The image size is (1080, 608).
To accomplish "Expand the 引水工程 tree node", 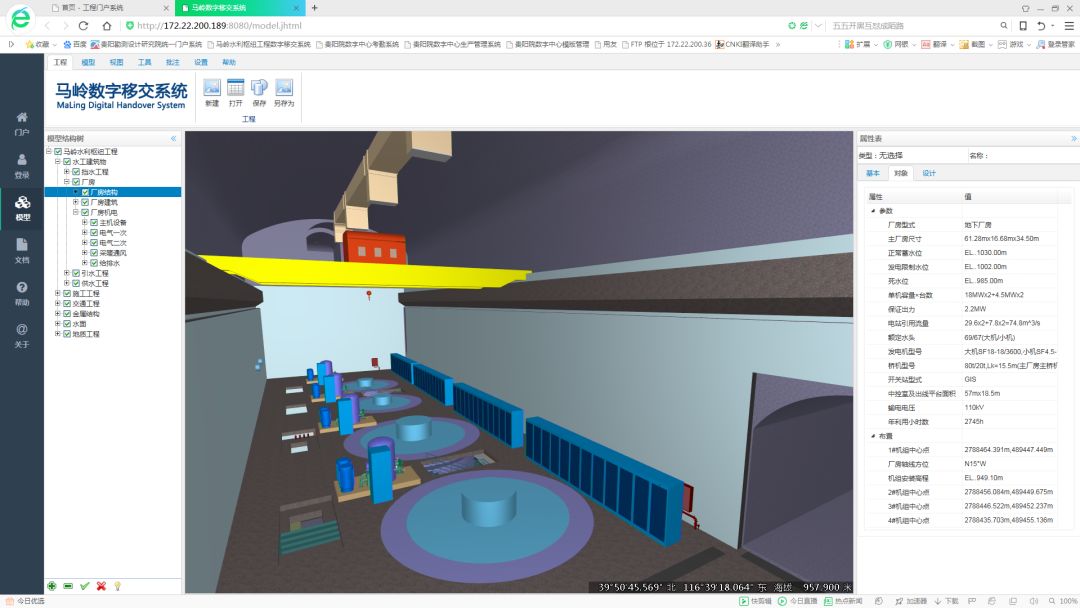I will click(x=67, y=273).
